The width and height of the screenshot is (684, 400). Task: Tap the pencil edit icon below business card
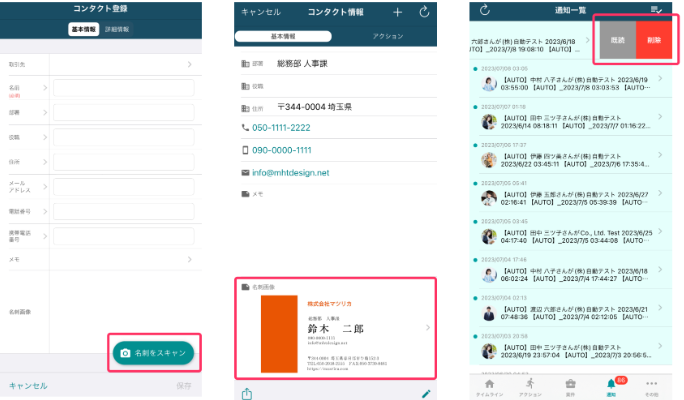pos(427,393)
